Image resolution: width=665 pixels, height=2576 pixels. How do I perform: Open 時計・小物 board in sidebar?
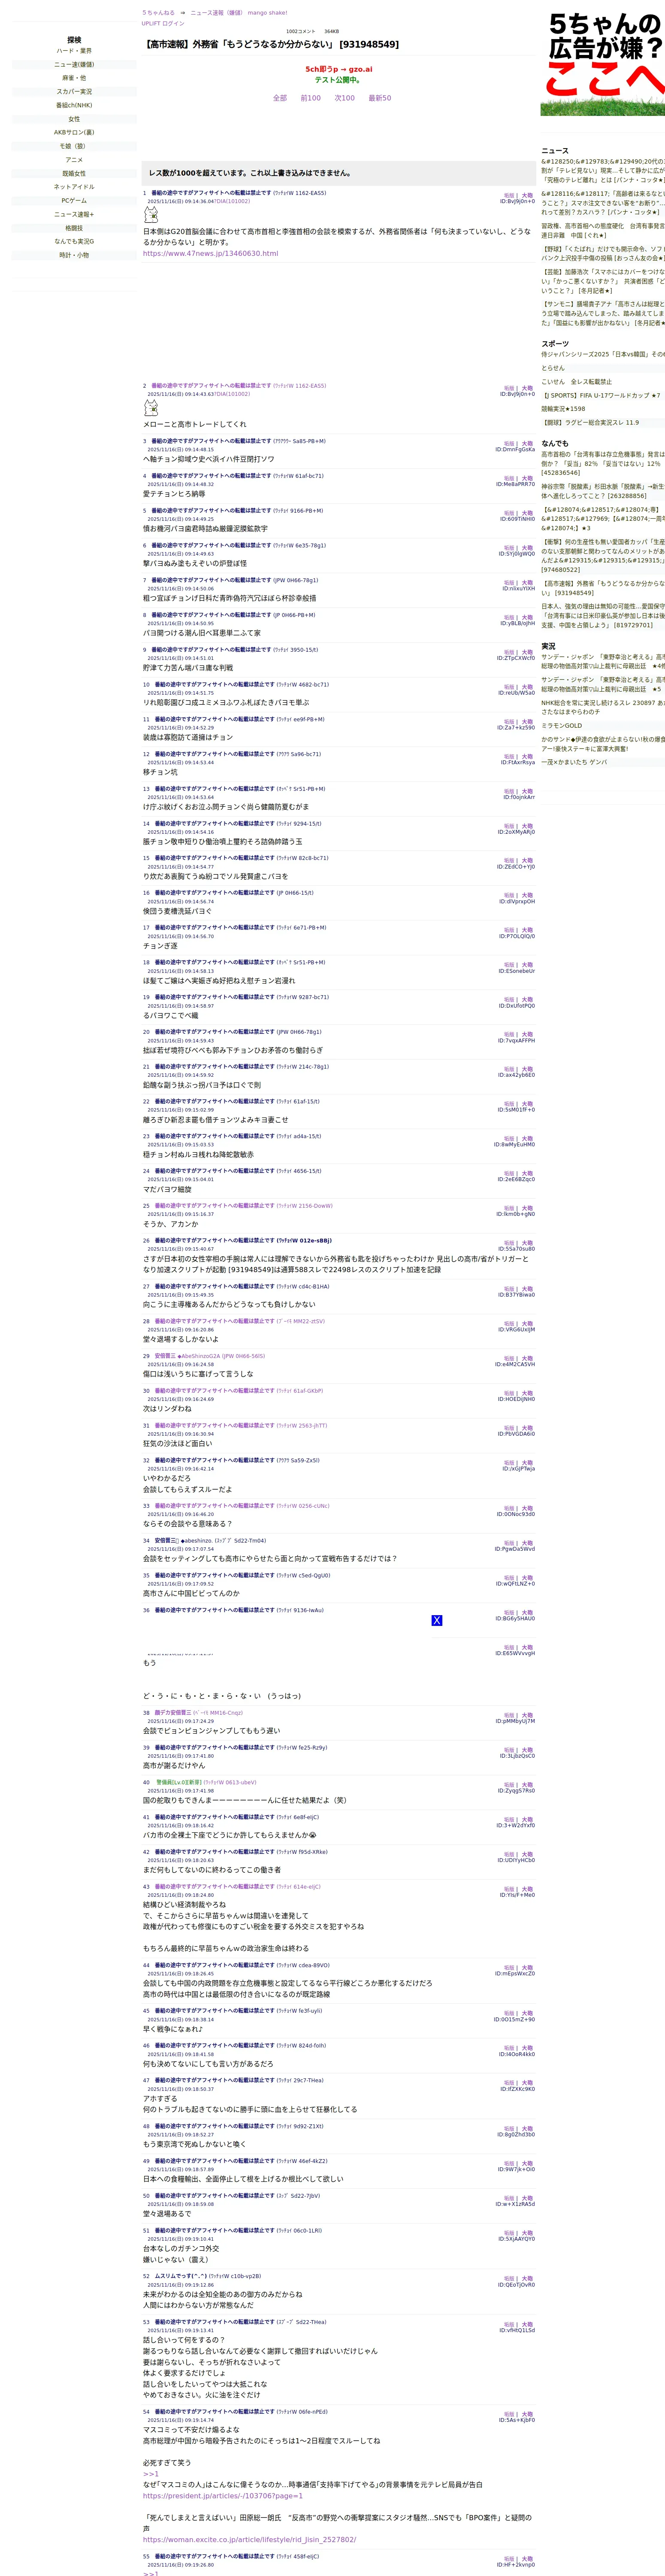pos(74,255)
